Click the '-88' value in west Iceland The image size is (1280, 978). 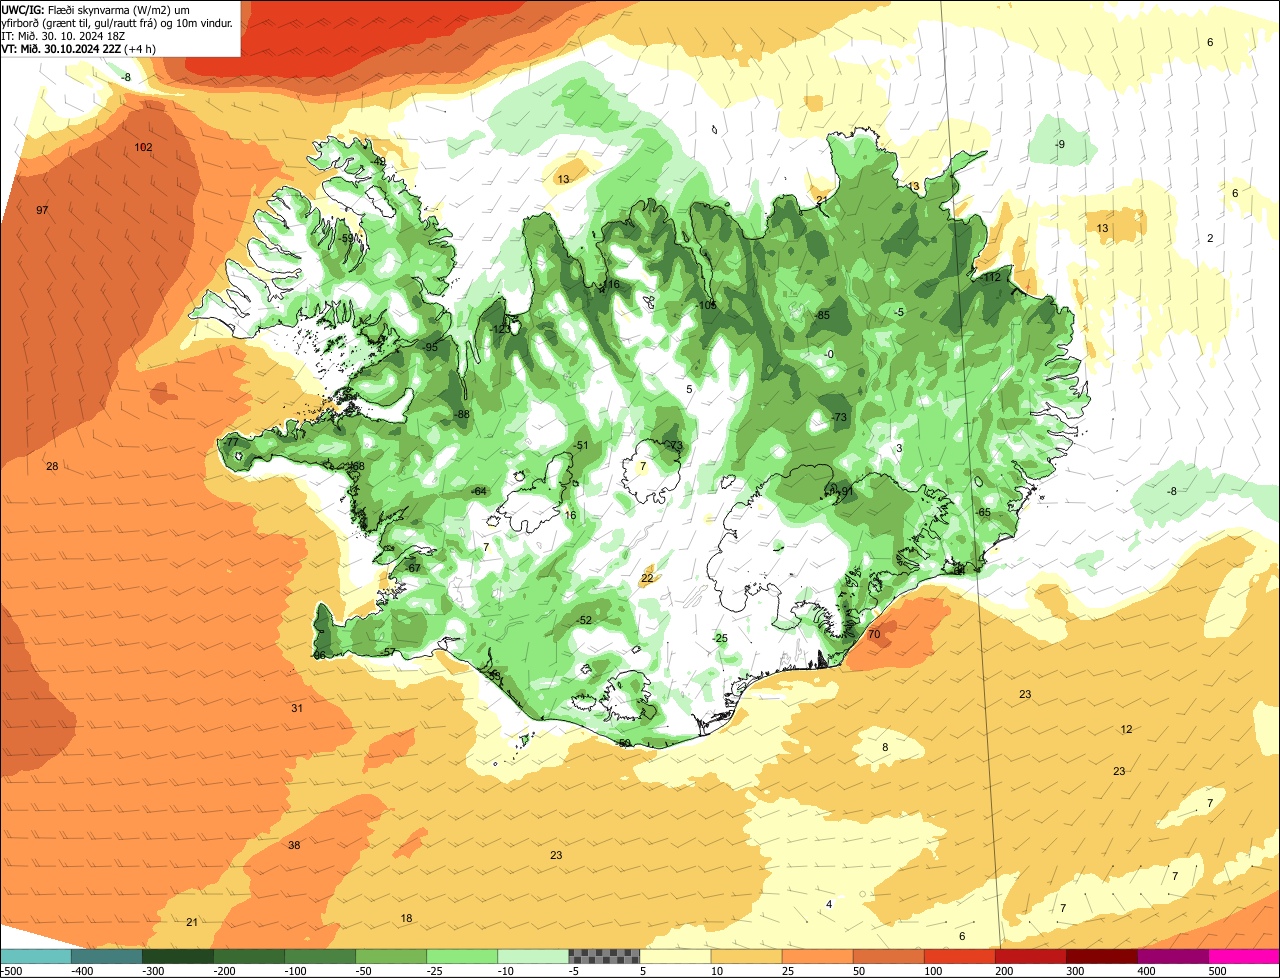pos(461,414)
